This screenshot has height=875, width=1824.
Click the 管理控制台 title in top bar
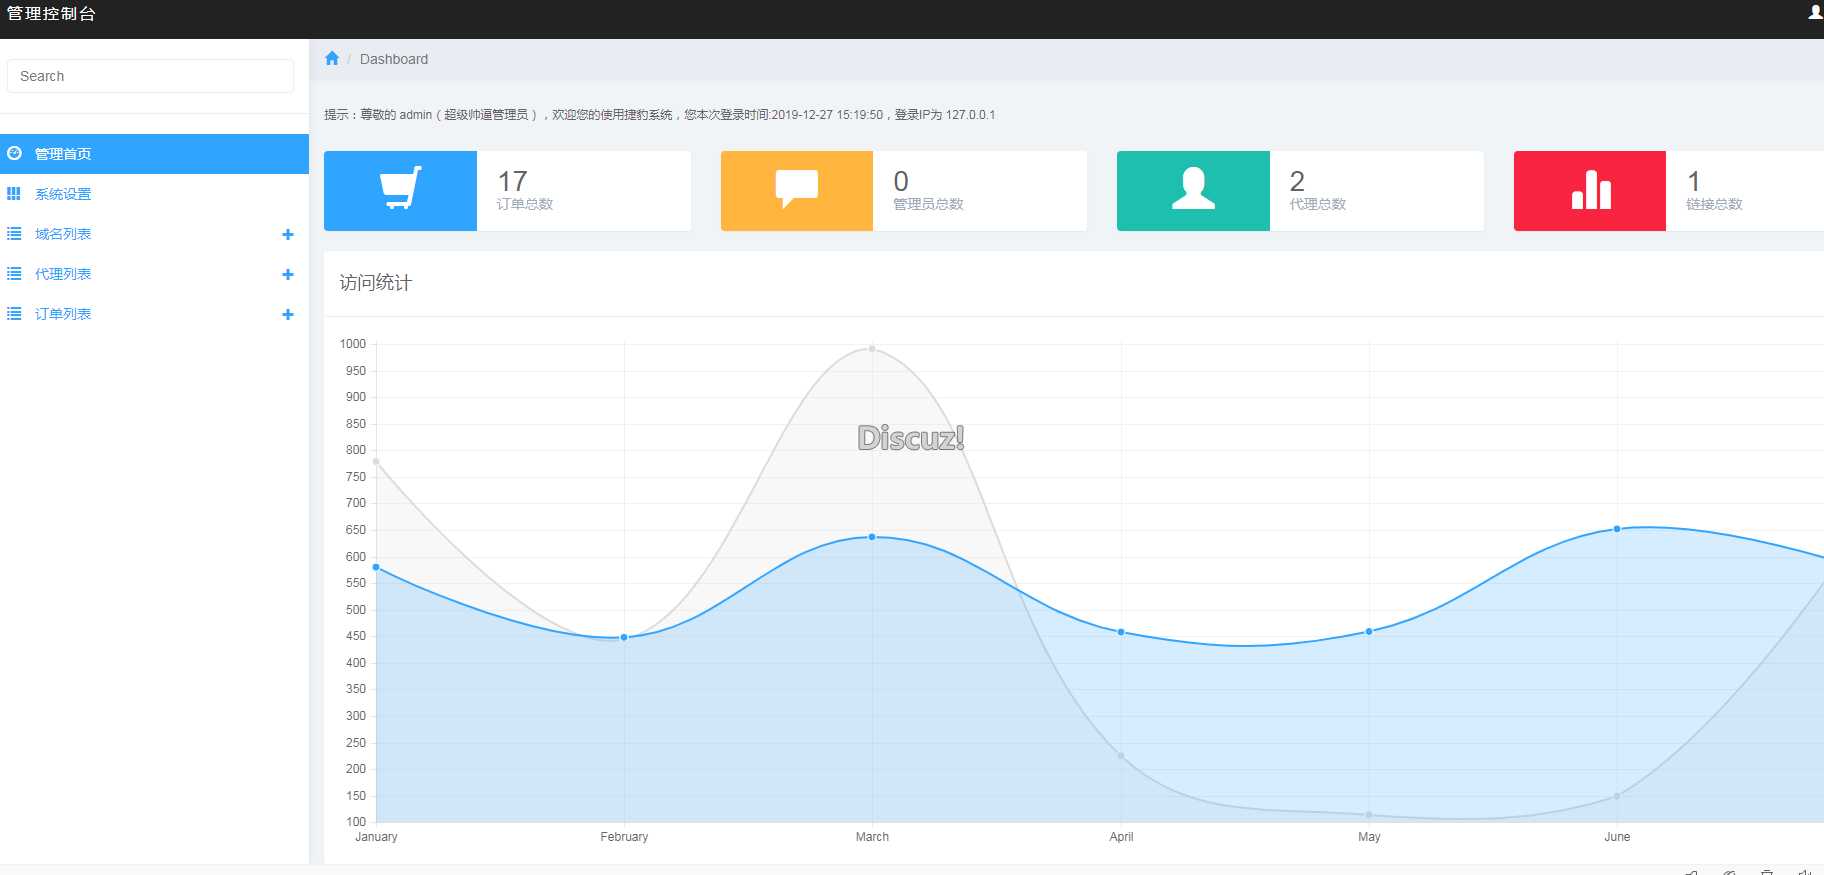51,14
